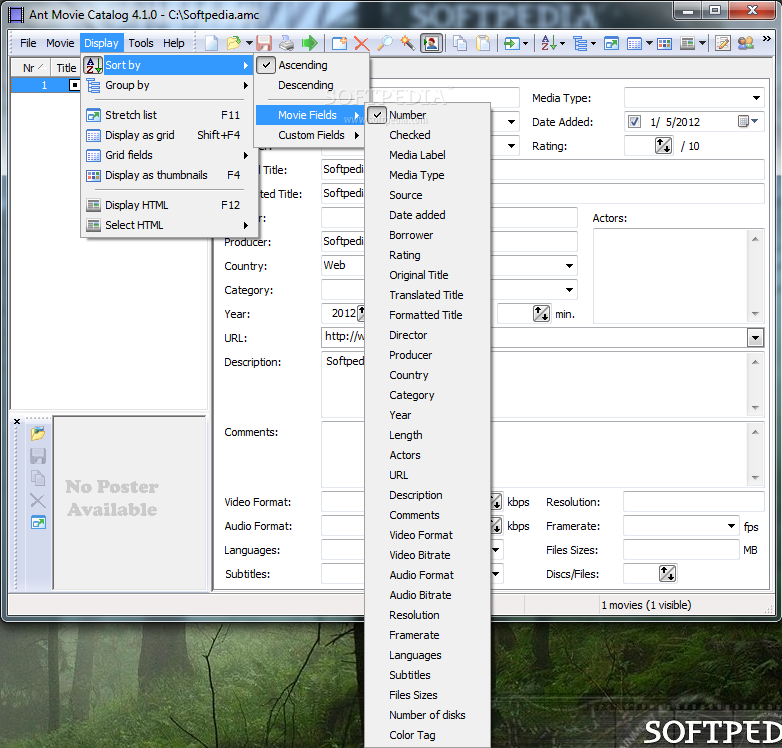Viewport: 782px width, 748px height.
Task: Open the Framerate dropdown
Action: point(731,526)
